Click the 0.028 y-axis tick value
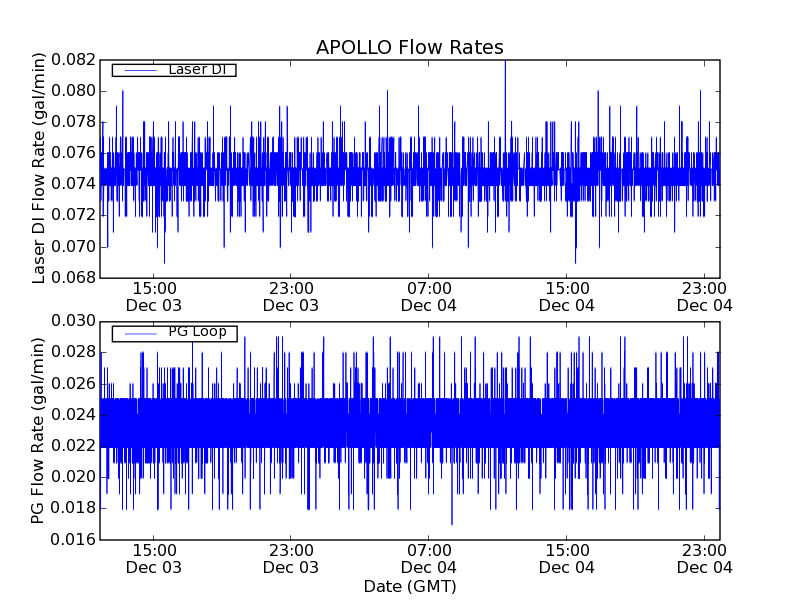Viewport: 800px width, 600px height. point(73,352)
